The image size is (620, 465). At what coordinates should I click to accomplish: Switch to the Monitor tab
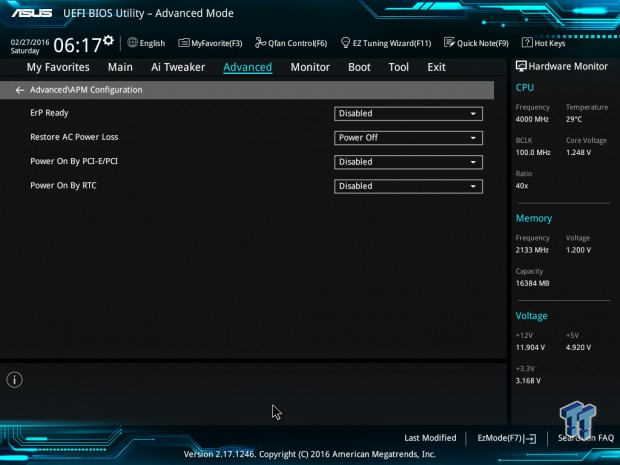click(x=310, y=67)
